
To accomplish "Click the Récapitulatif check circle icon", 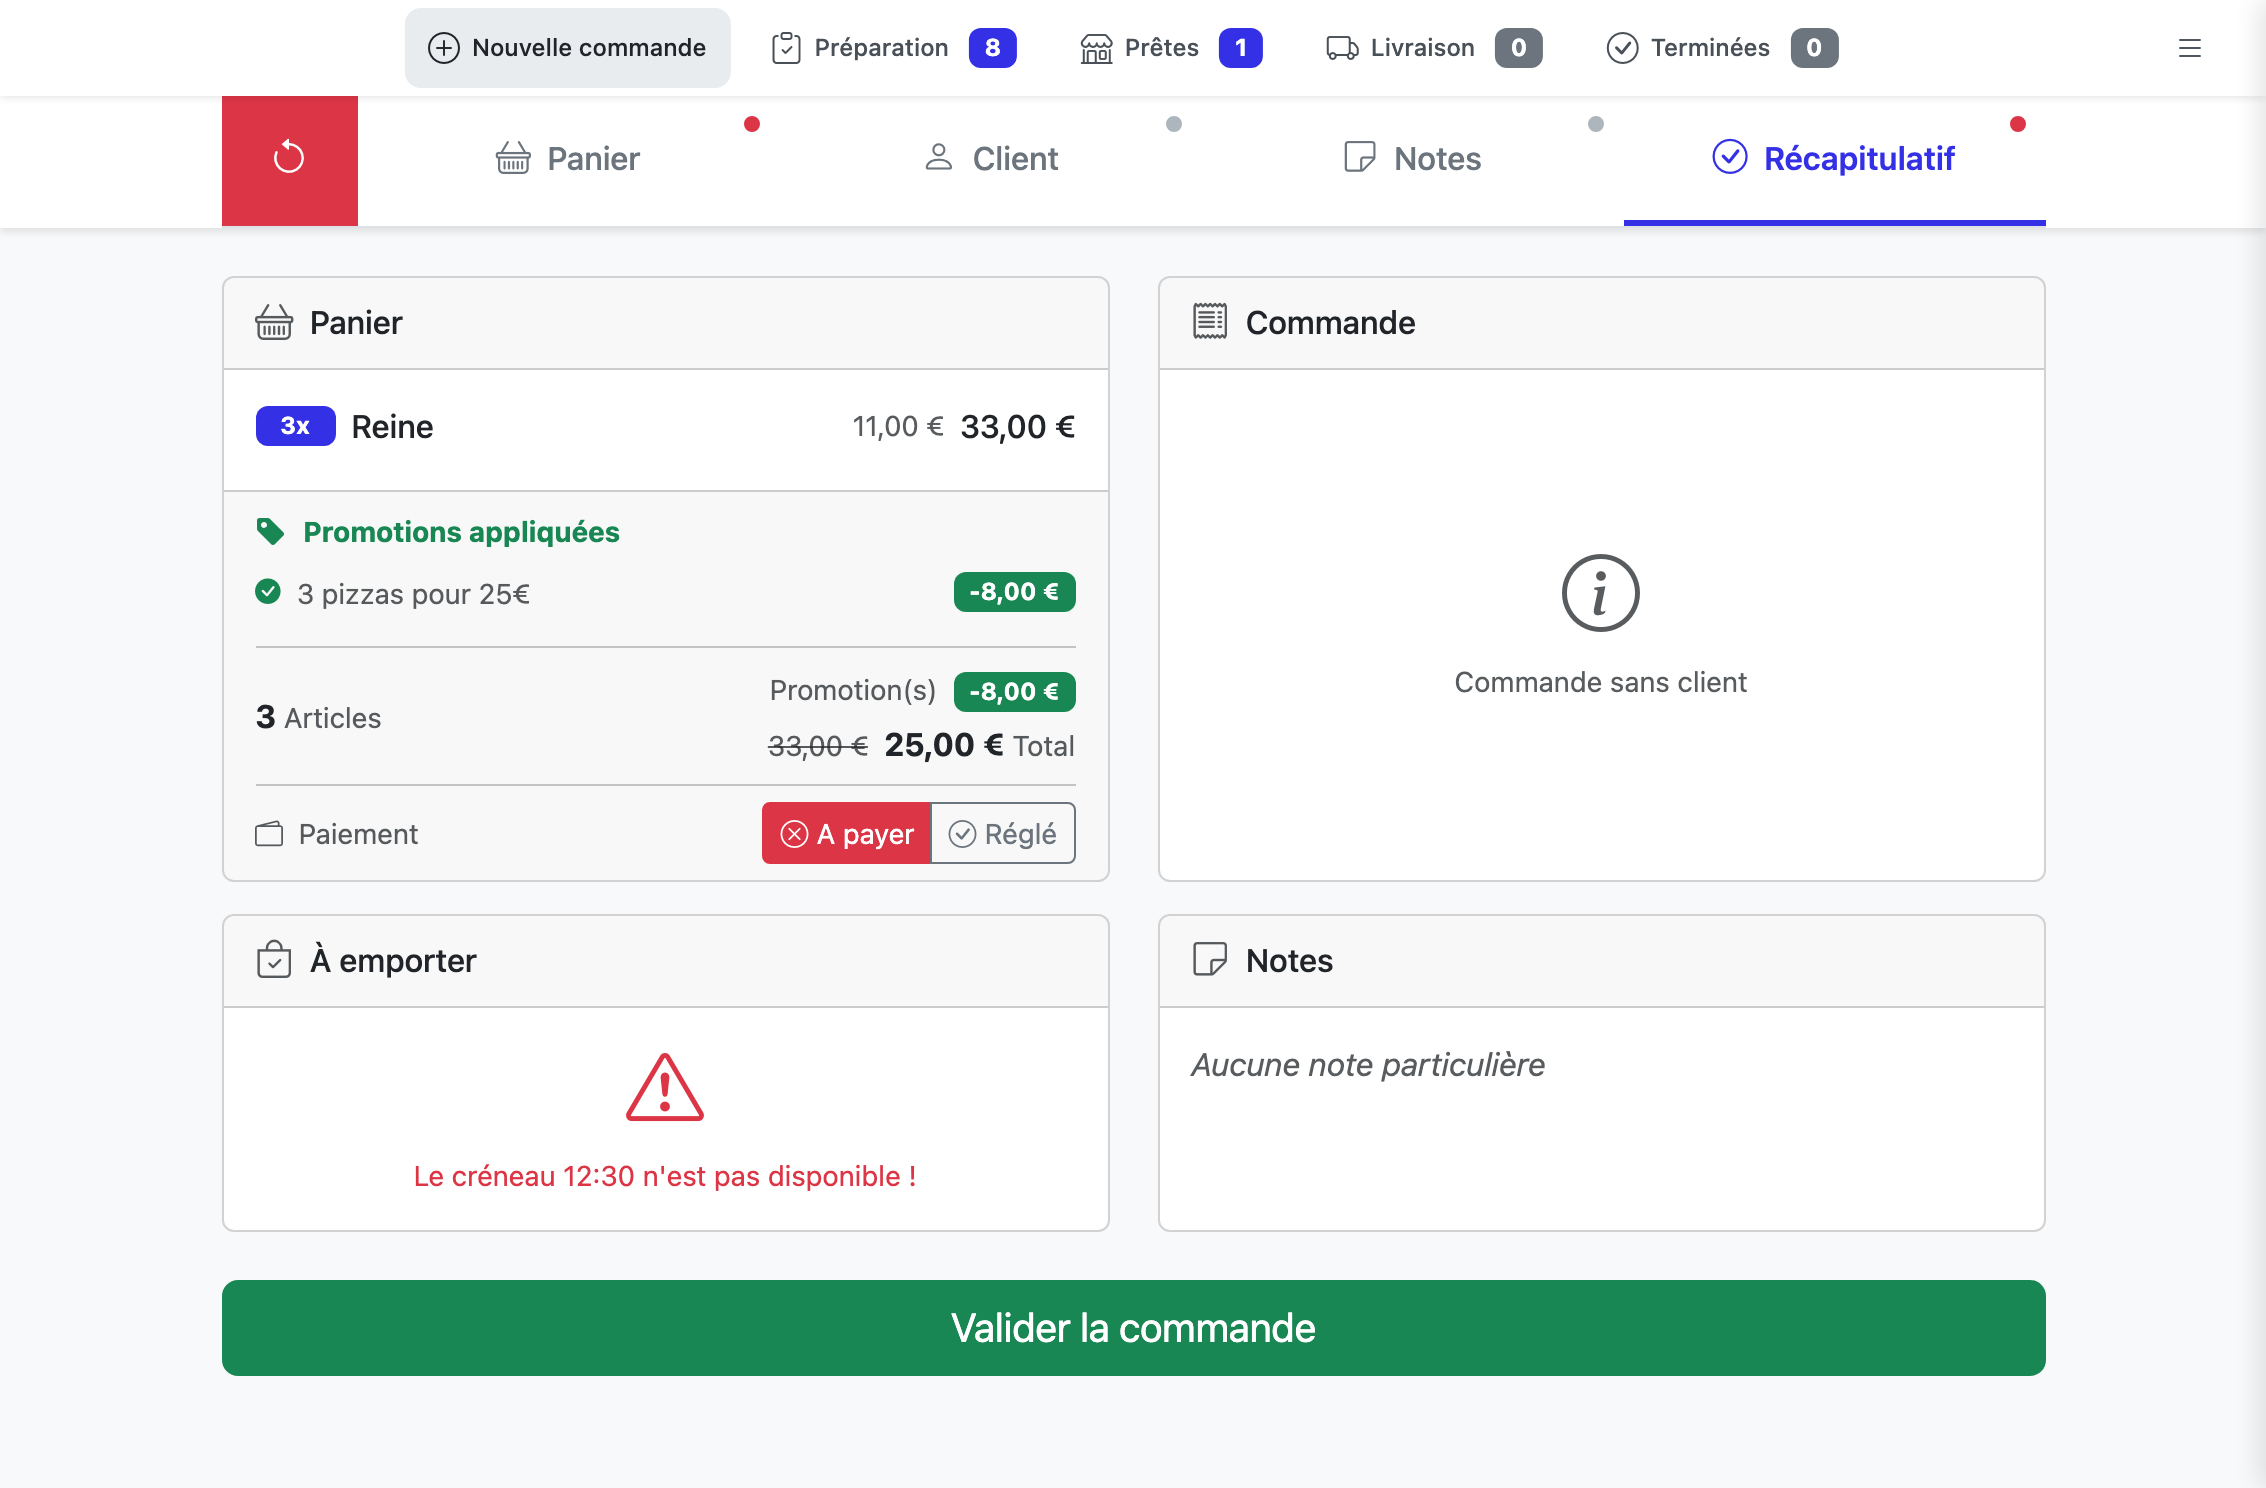I will [1730, 157].
